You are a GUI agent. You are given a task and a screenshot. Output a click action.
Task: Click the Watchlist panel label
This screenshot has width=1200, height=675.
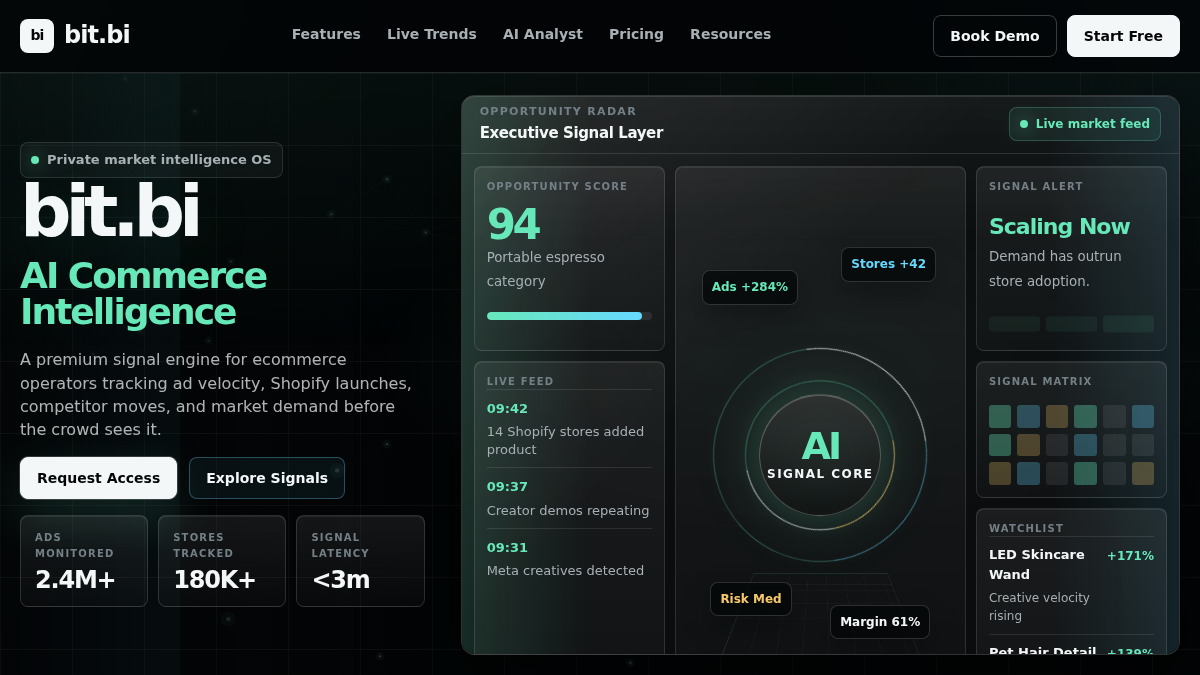[x=1026, y=529]
